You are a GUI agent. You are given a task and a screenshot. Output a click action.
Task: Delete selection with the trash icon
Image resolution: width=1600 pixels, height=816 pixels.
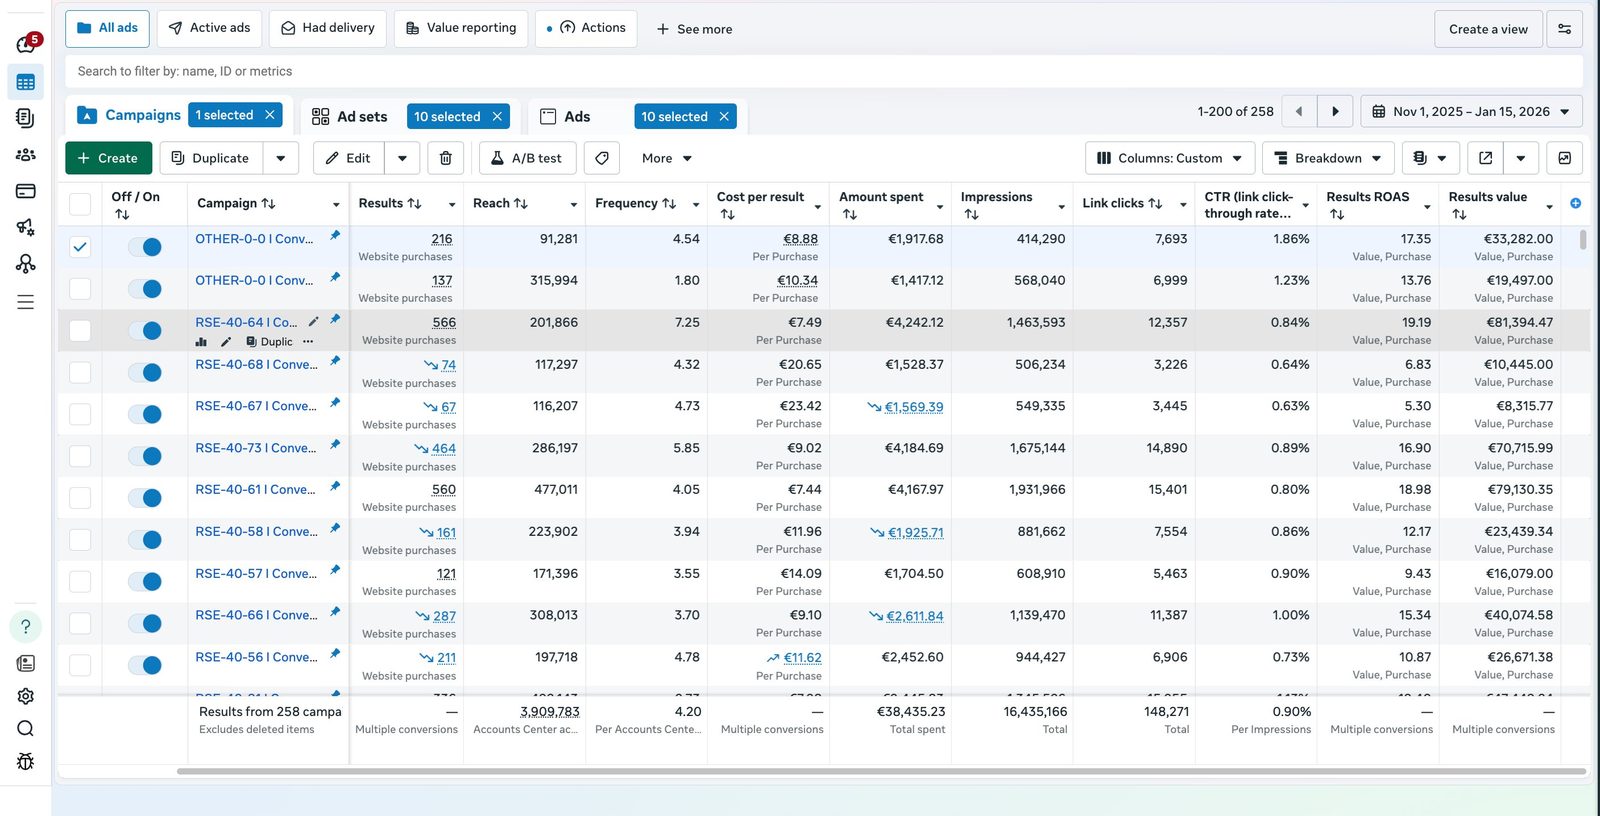click(446, 158)
